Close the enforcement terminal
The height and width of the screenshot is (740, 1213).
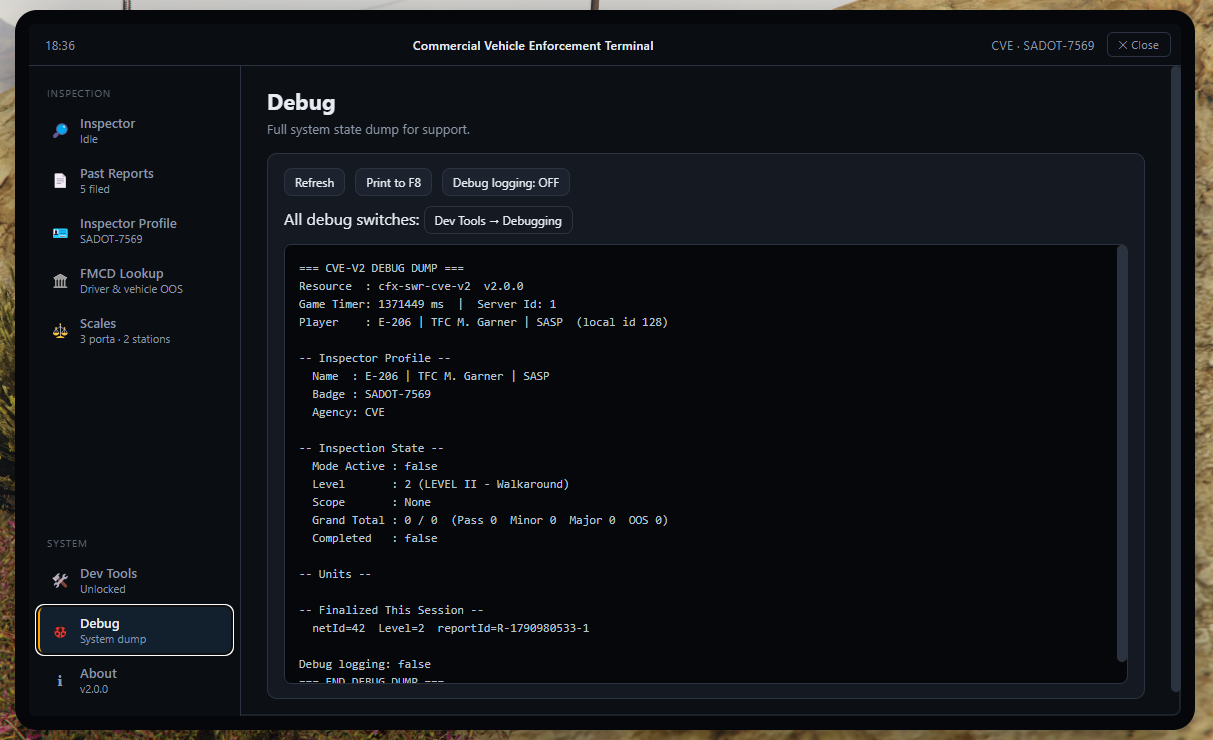[x=1138, y=45]
